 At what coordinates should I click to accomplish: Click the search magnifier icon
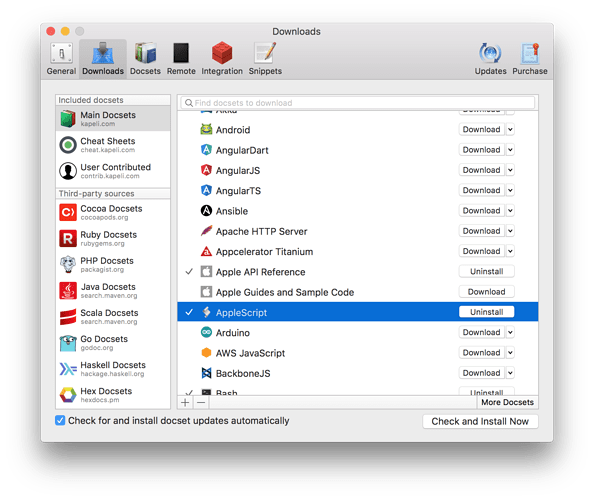pos(189,103)
